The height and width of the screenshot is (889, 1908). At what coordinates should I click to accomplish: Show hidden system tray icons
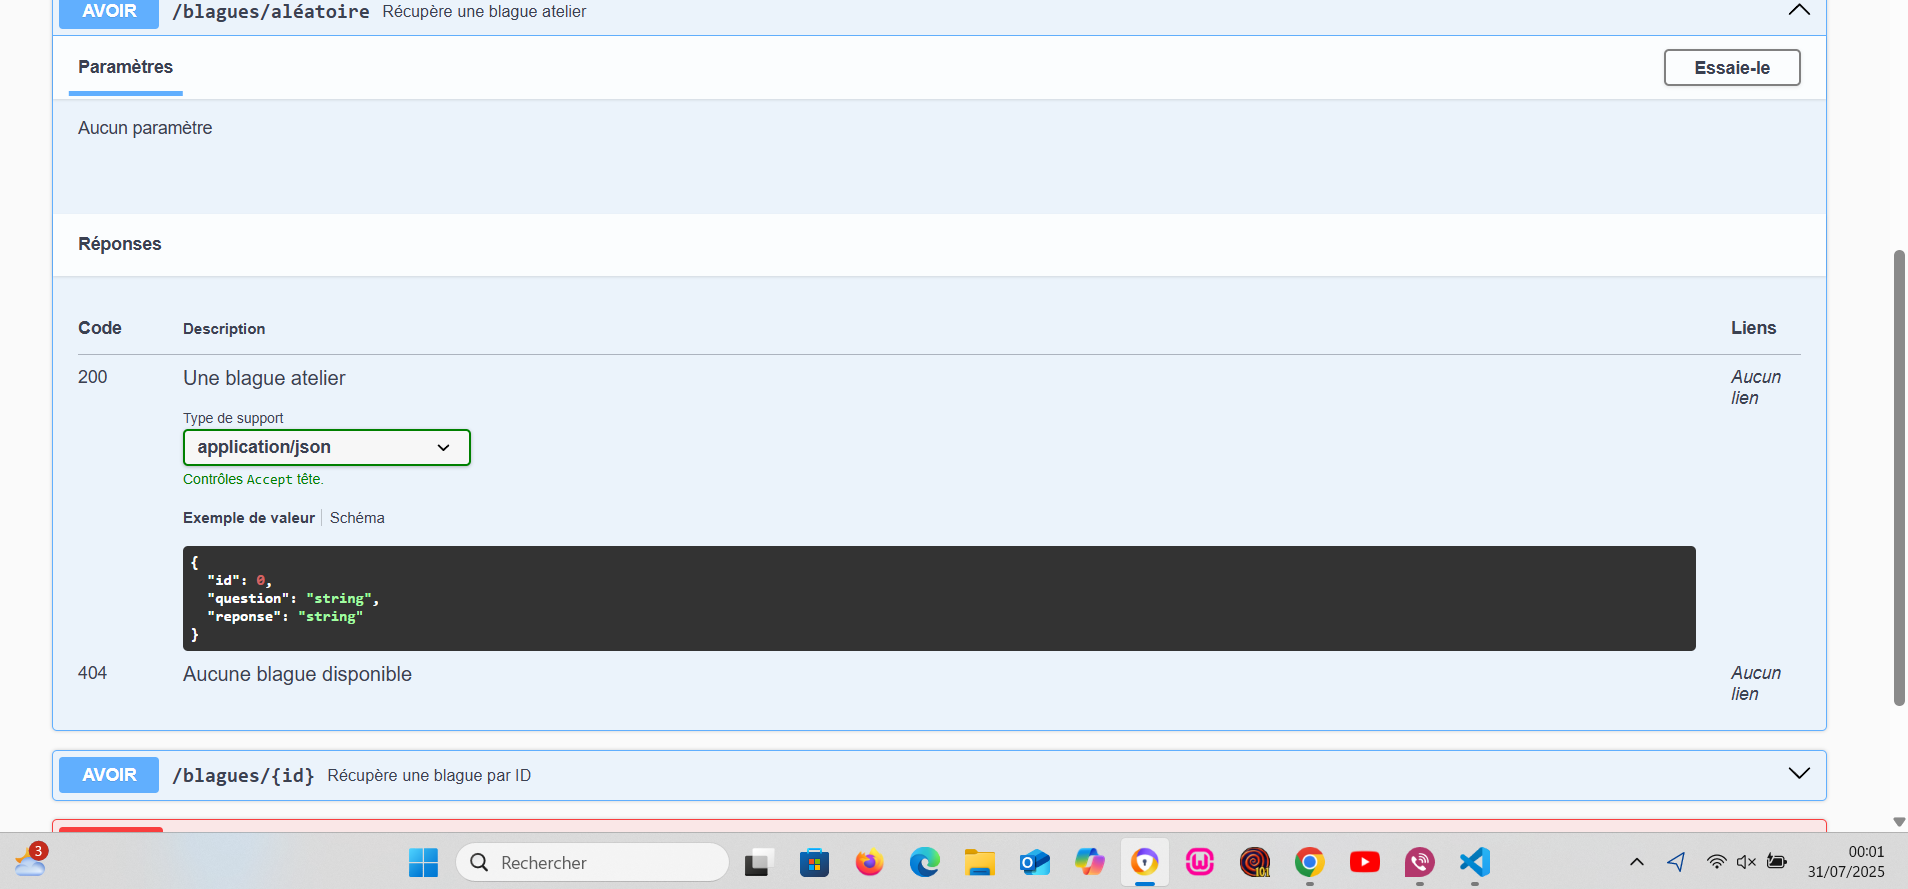(1637, 862)
